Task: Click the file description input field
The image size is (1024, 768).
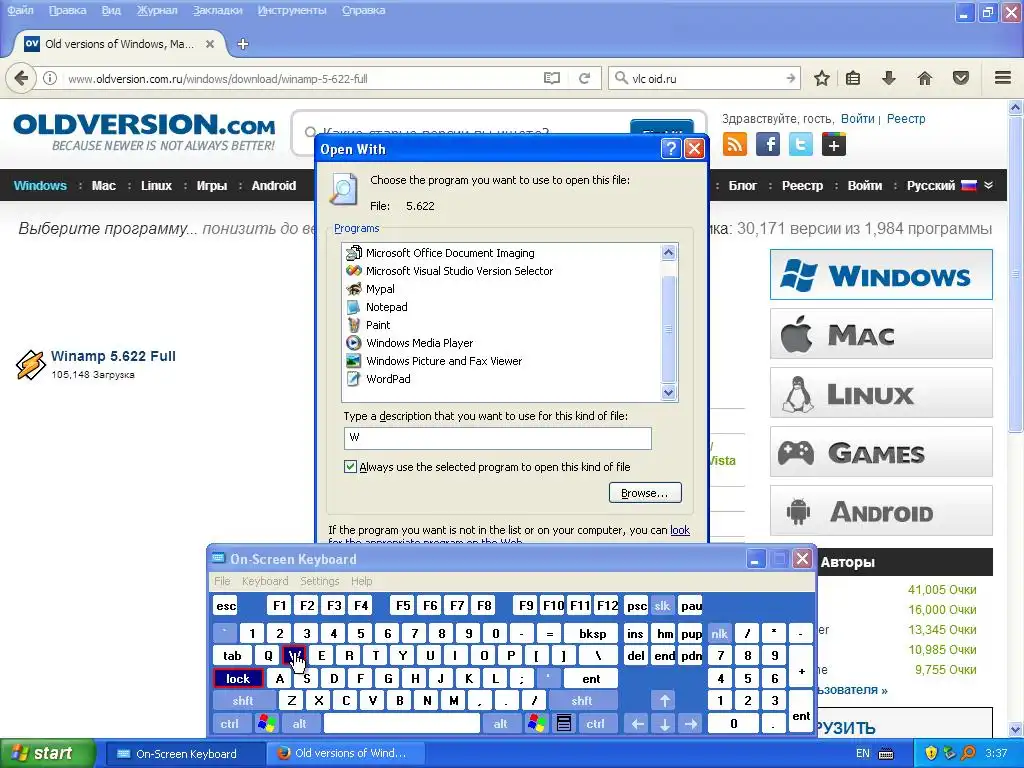Action: click(498, 438)
